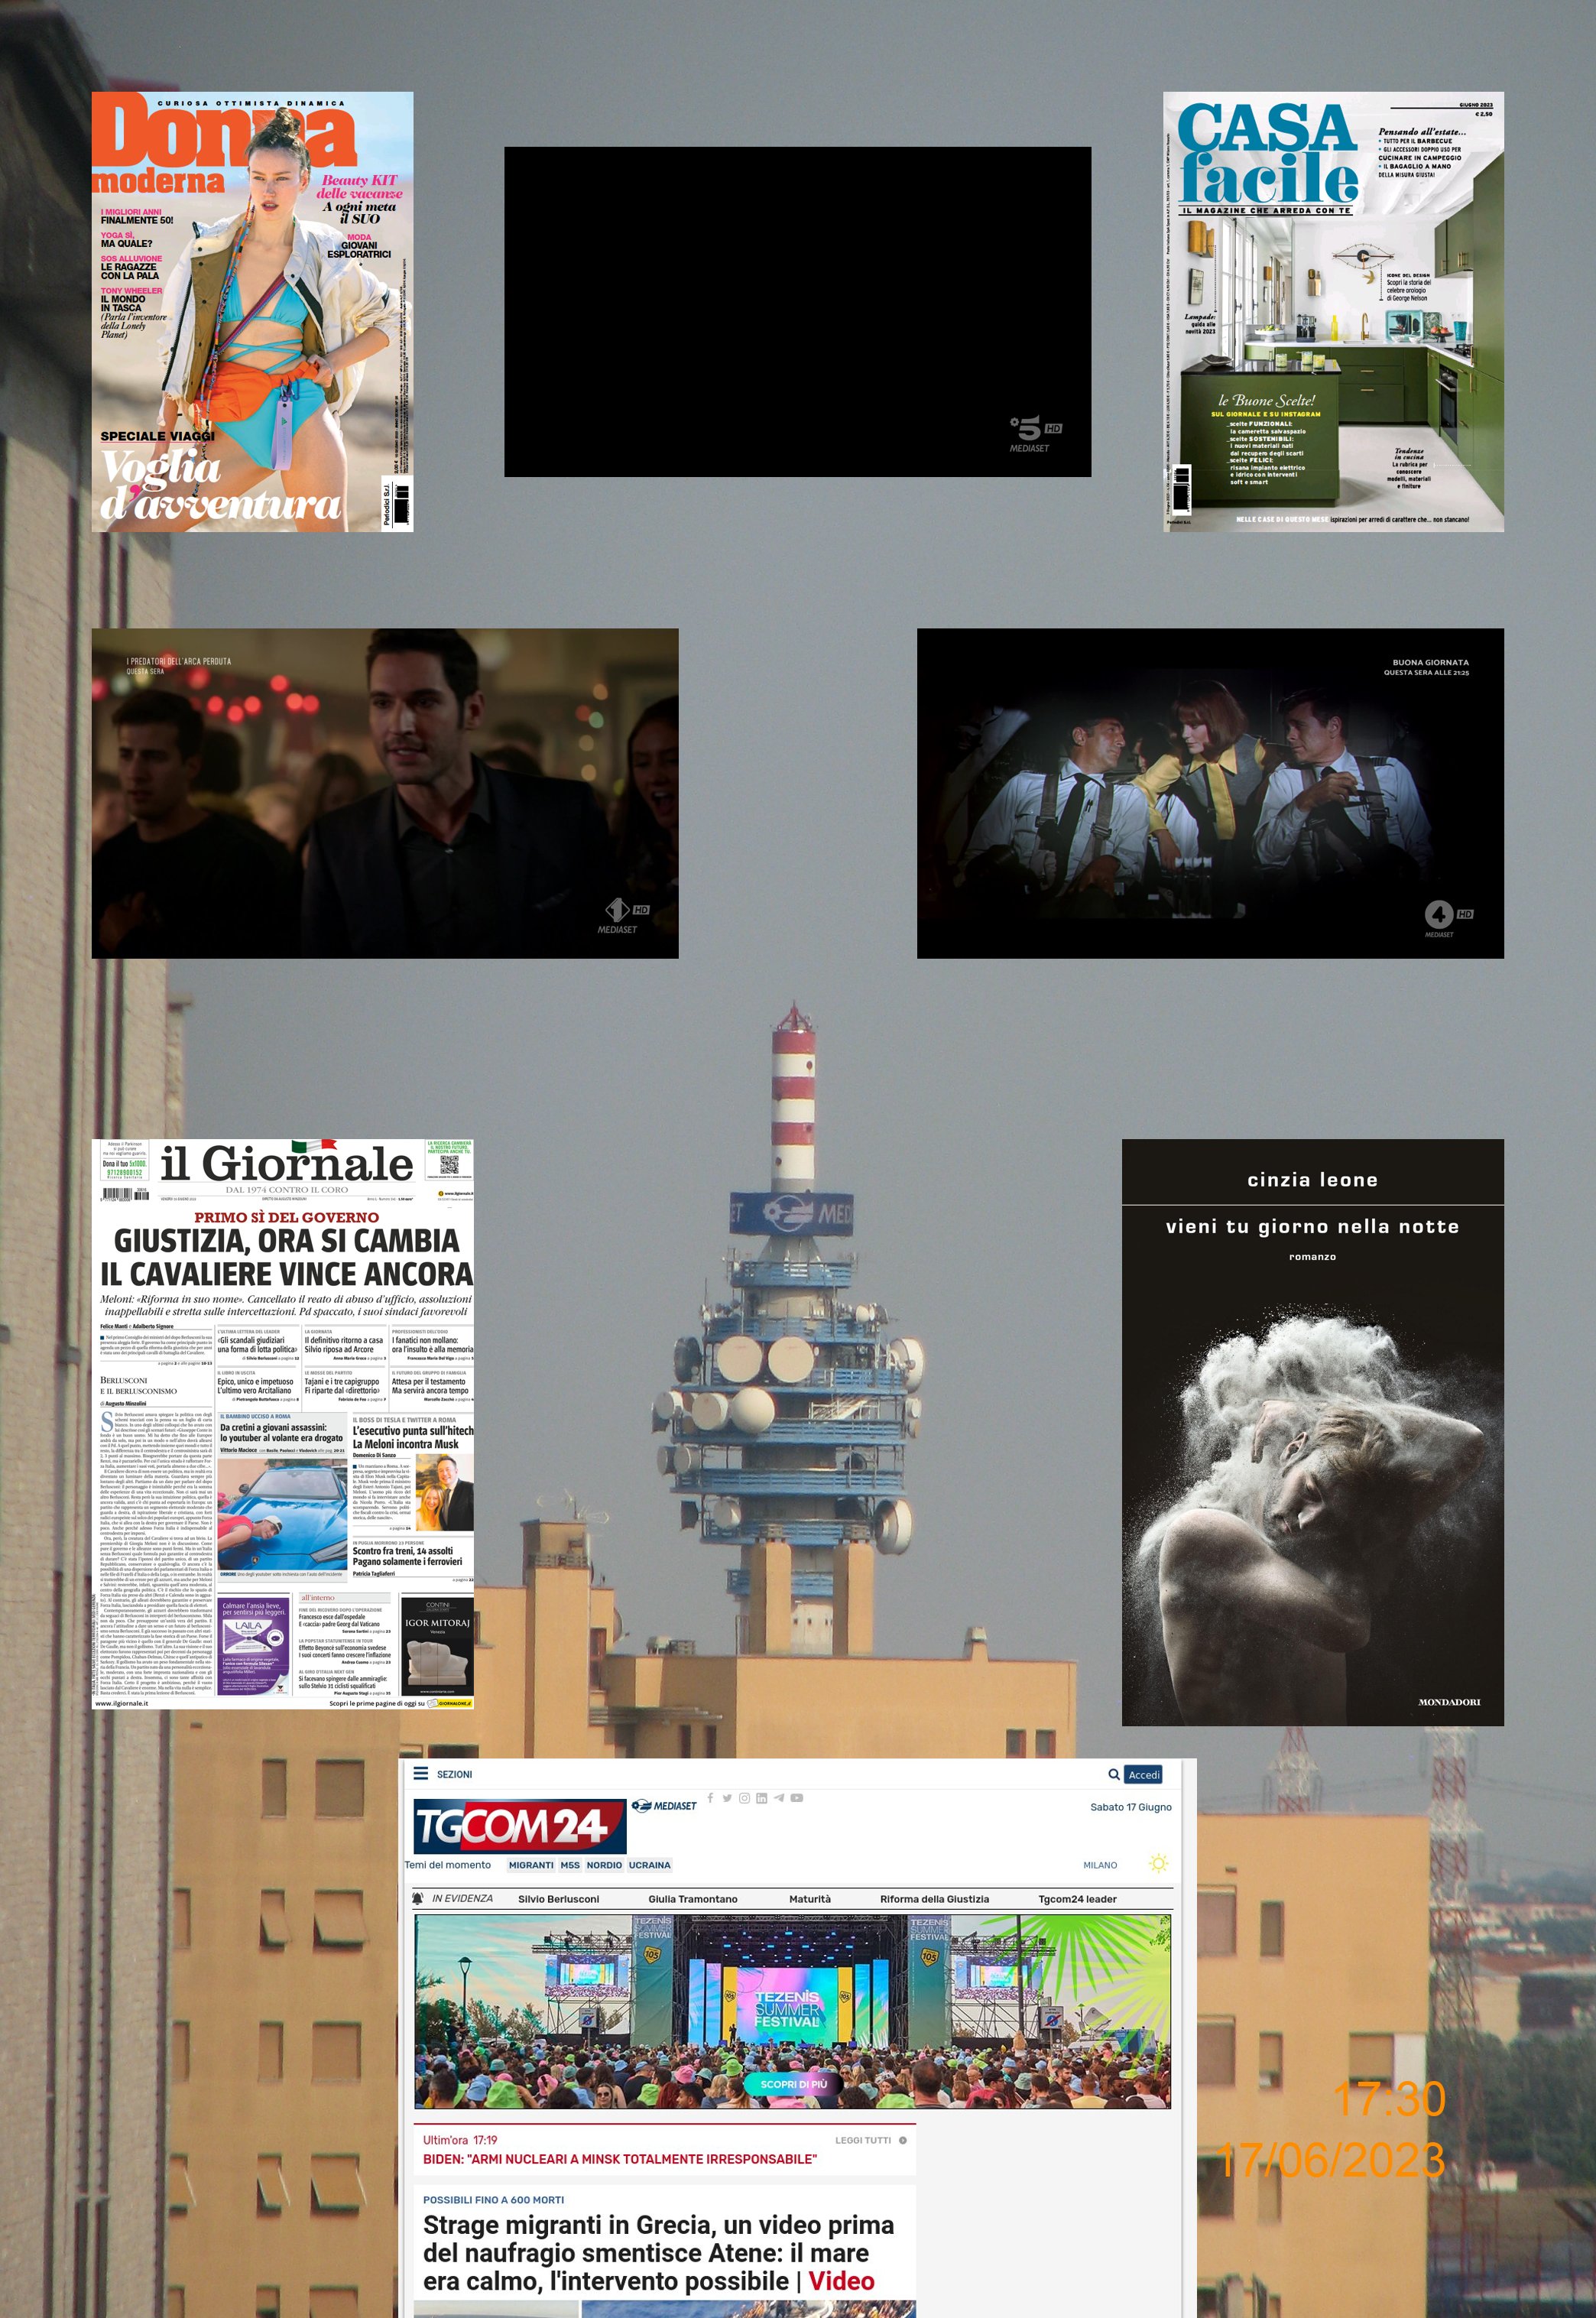Click the bell icon next to In Evidenza

(418, 1898)
